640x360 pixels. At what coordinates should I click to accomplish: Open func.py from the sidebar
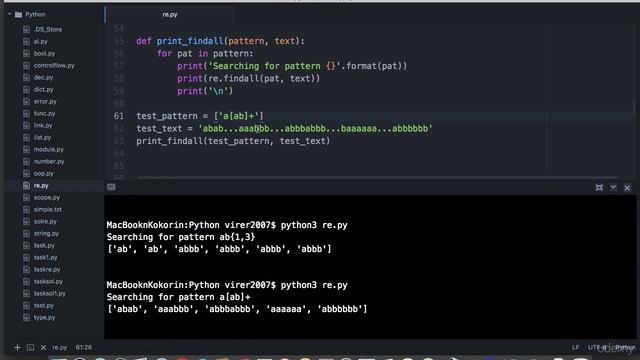(x=44, y=113)
